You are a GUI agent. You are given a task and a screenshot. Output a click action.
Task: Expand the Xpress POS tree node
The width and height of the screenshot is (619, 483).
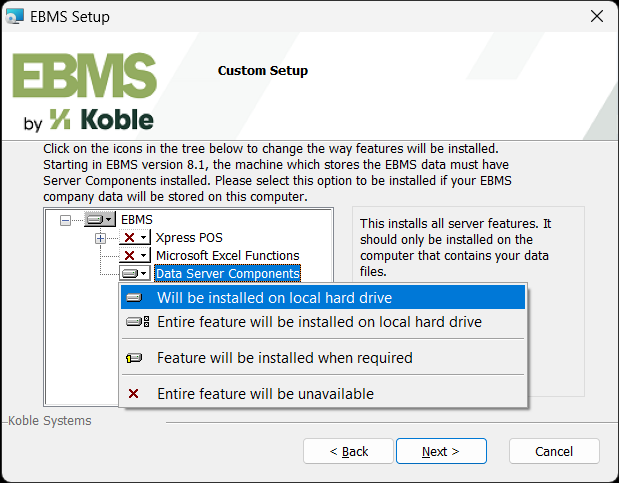click(x=100, y=238)
